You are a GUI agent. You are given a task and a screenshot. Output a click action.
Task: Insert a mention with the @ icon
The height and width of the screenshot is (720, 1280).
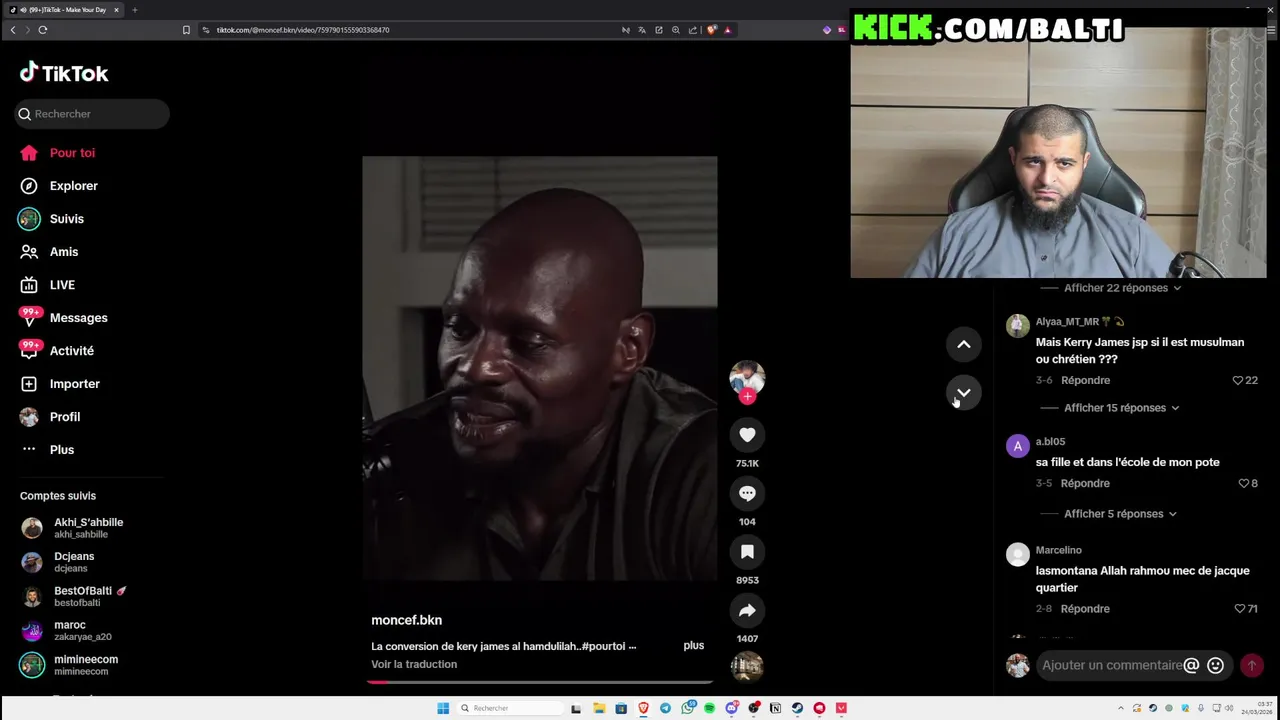point(1191,665)
